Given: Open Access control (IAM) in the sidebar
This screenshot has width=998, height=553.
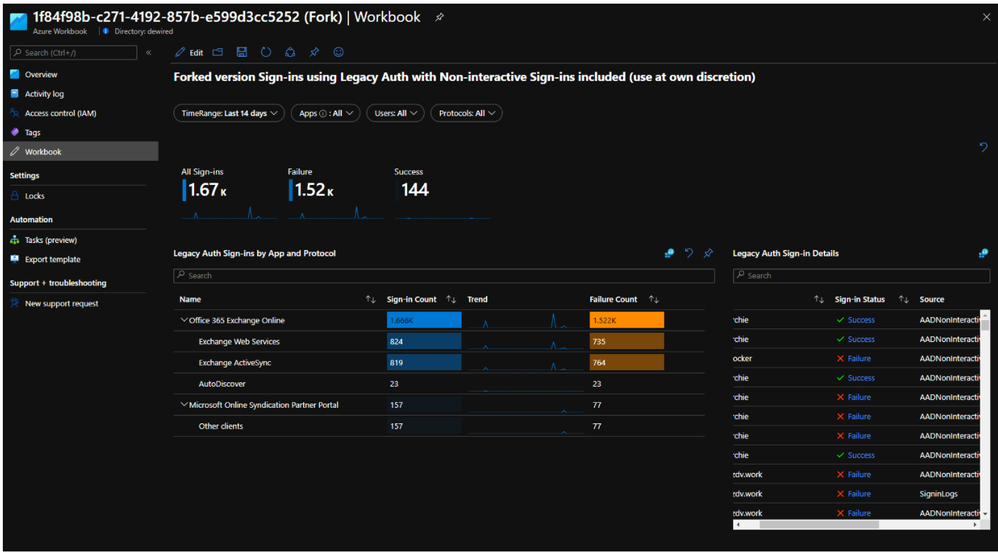Looking at the screenshot, I should 60,113.
